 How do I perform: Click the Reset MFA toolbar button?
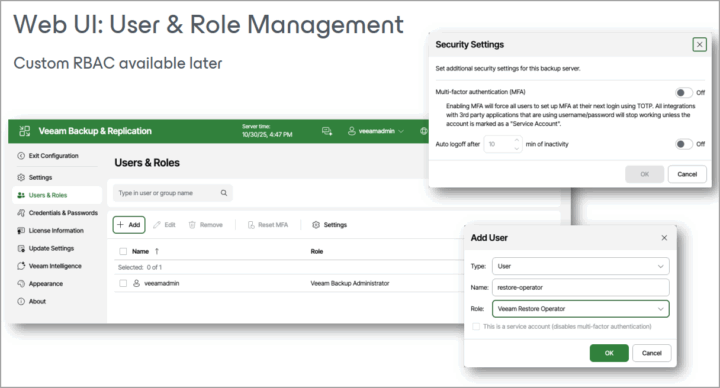268,225
